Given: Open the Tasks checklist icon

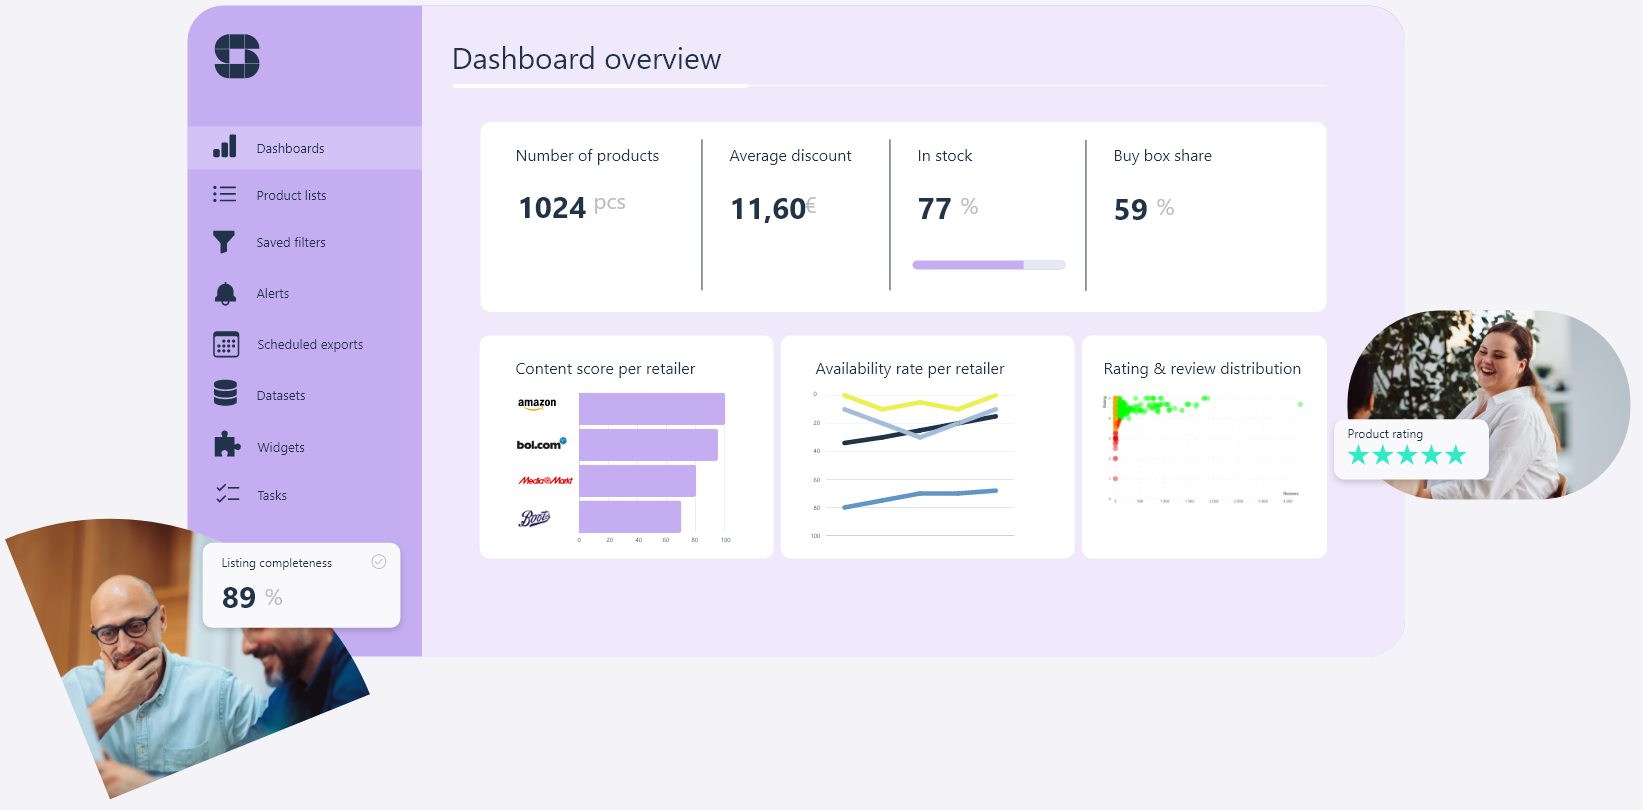Looking at the screenshot, I should [x=227, y=494].
